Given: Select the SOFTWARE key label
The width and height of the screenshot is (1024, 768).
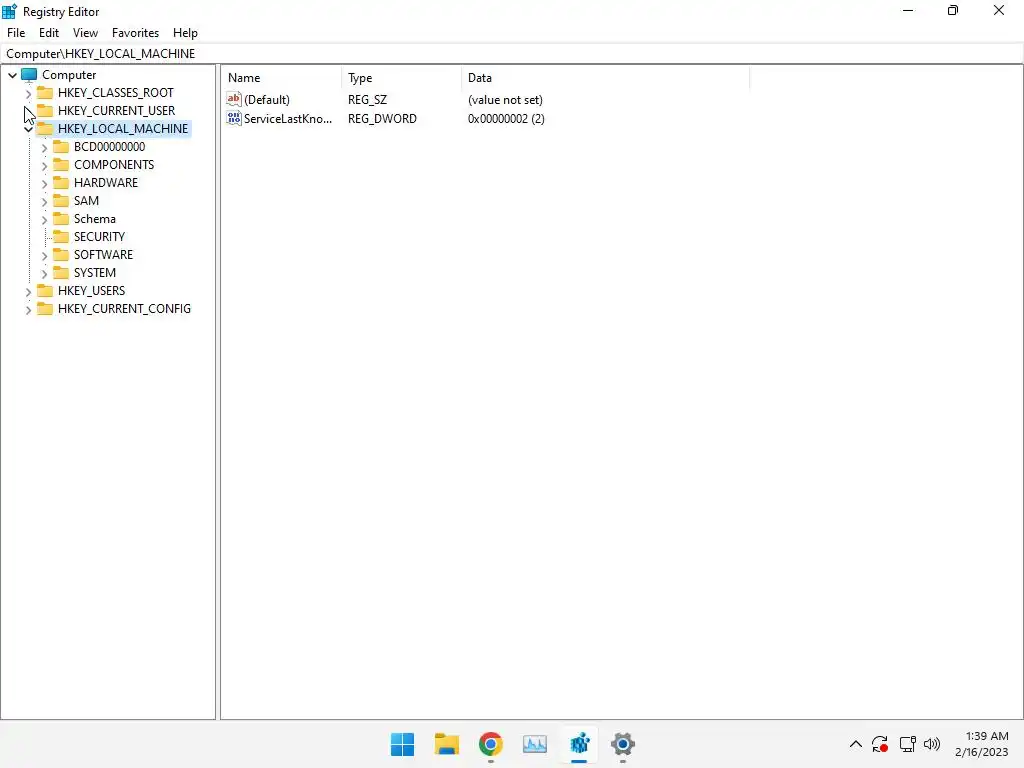Looking at the screenshot, I should pos(103,255).
